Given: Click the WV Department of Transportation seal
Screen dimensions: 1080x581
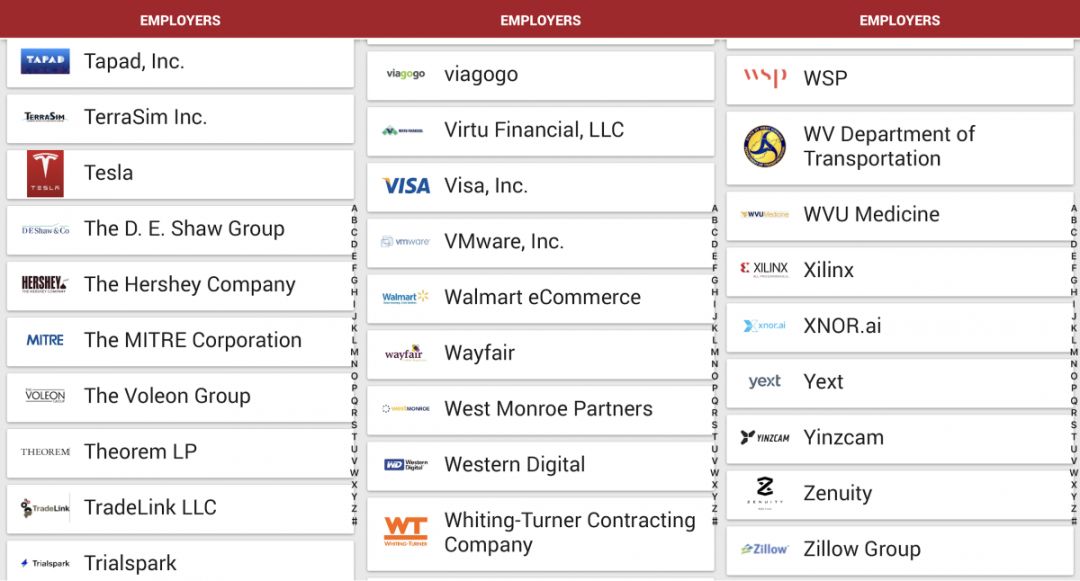Looking at the screenshot, I should pos(765,146).
